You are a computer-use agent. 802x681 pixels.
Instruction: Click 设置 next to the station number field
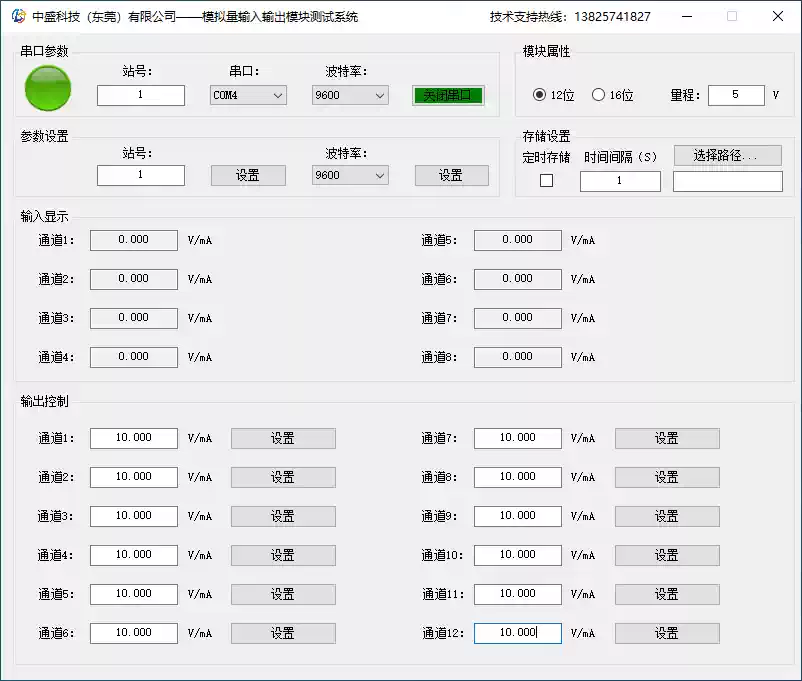[247, 175]
